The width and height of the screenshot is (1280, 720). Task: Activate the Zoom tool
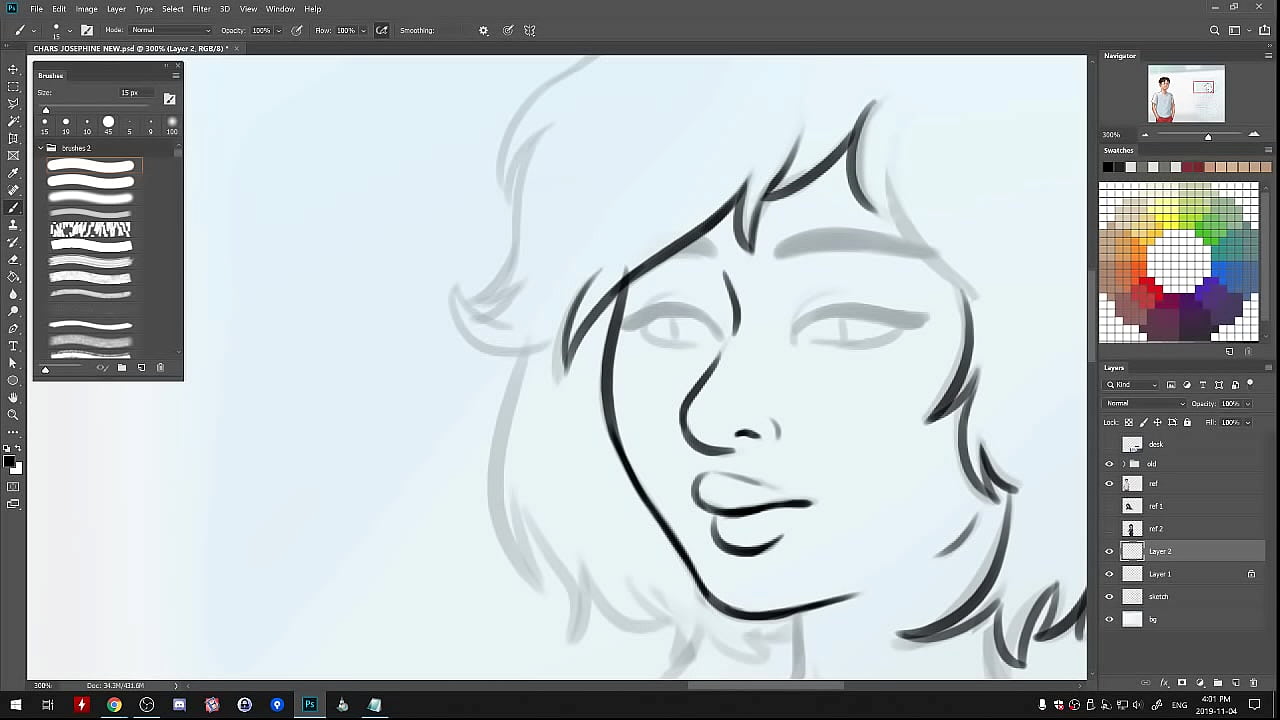pos(13,415)
